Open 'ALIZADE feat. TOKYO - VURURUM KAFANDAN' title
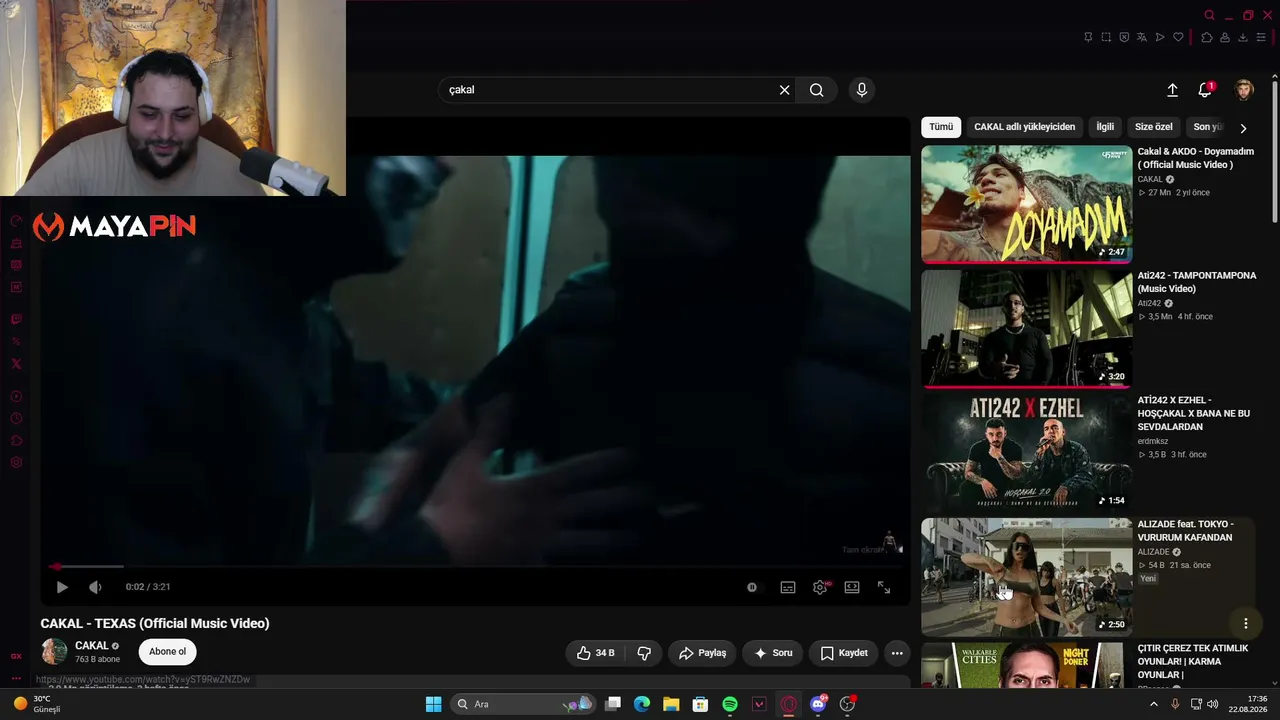Screen dimensions: 1280x720 pos(1185,531)
